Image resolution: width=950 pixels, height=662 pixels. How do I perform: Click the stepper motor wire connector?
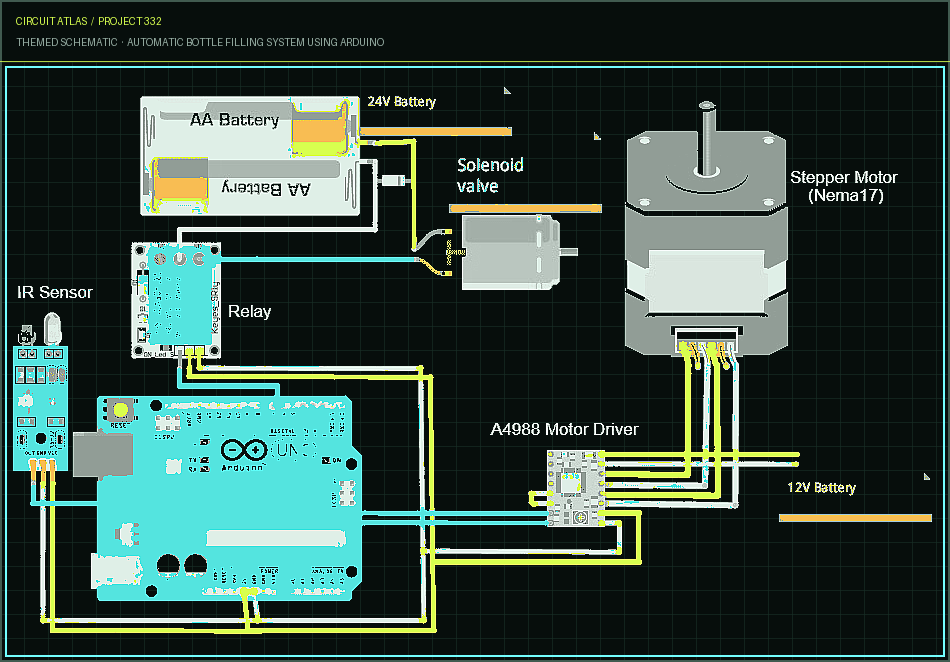706,340
